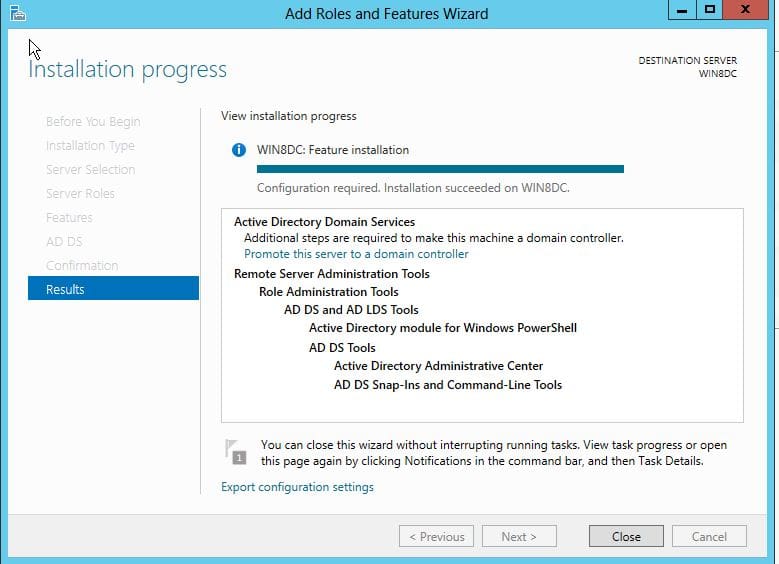Select AD DS and AD LDS Tools entry
The image size is (779, 564).
[351, 310]
